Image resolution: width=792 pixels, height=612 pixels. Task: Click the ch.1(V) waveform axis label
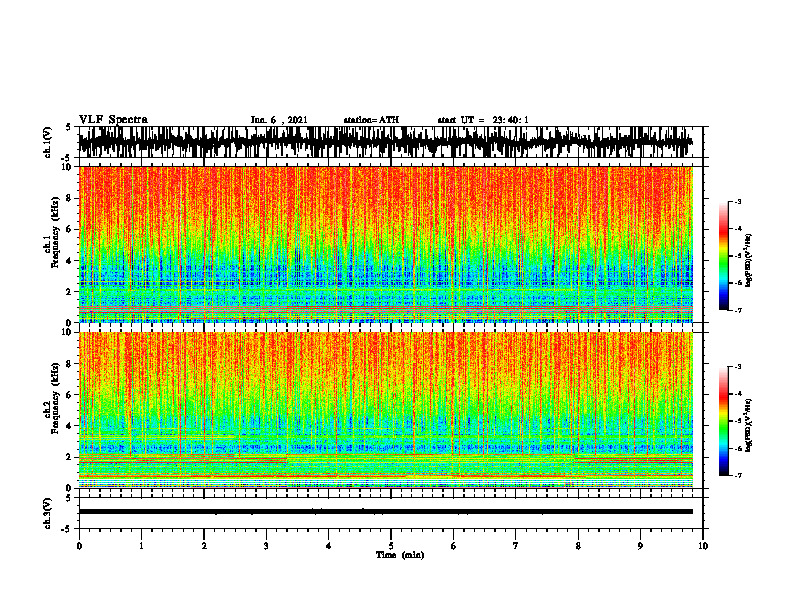coord(48,142)
